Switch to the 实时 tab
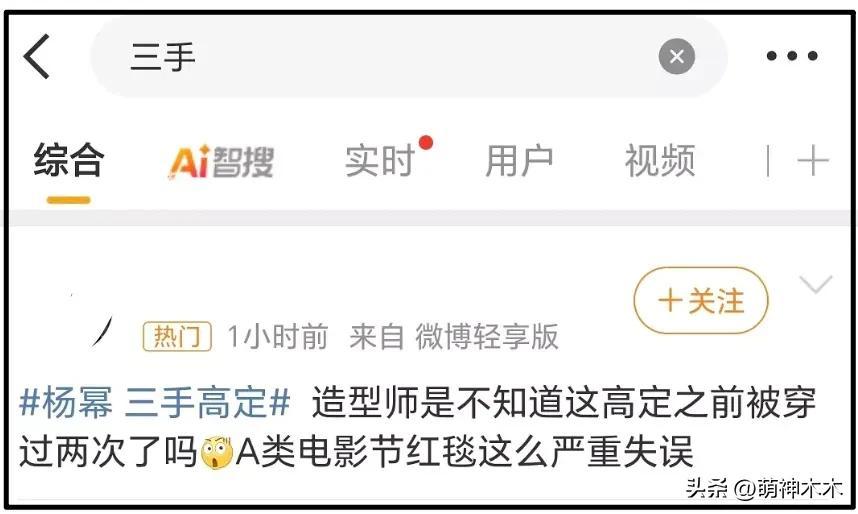Screen dimensions: 858x514 [x=380, y=161]
